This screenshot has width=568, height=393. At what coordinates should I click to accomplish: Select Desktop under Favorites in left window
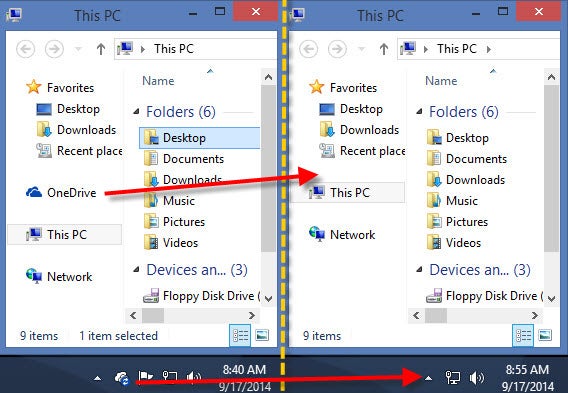coord(68,109)
